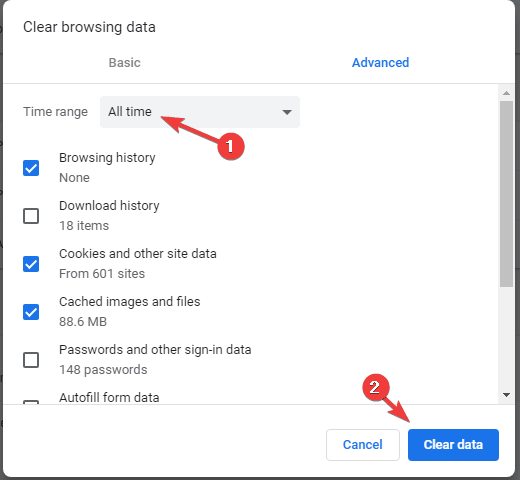Screen dimensions: 520x480
Task: Click the Cancel button
Action: click(363, 445)
